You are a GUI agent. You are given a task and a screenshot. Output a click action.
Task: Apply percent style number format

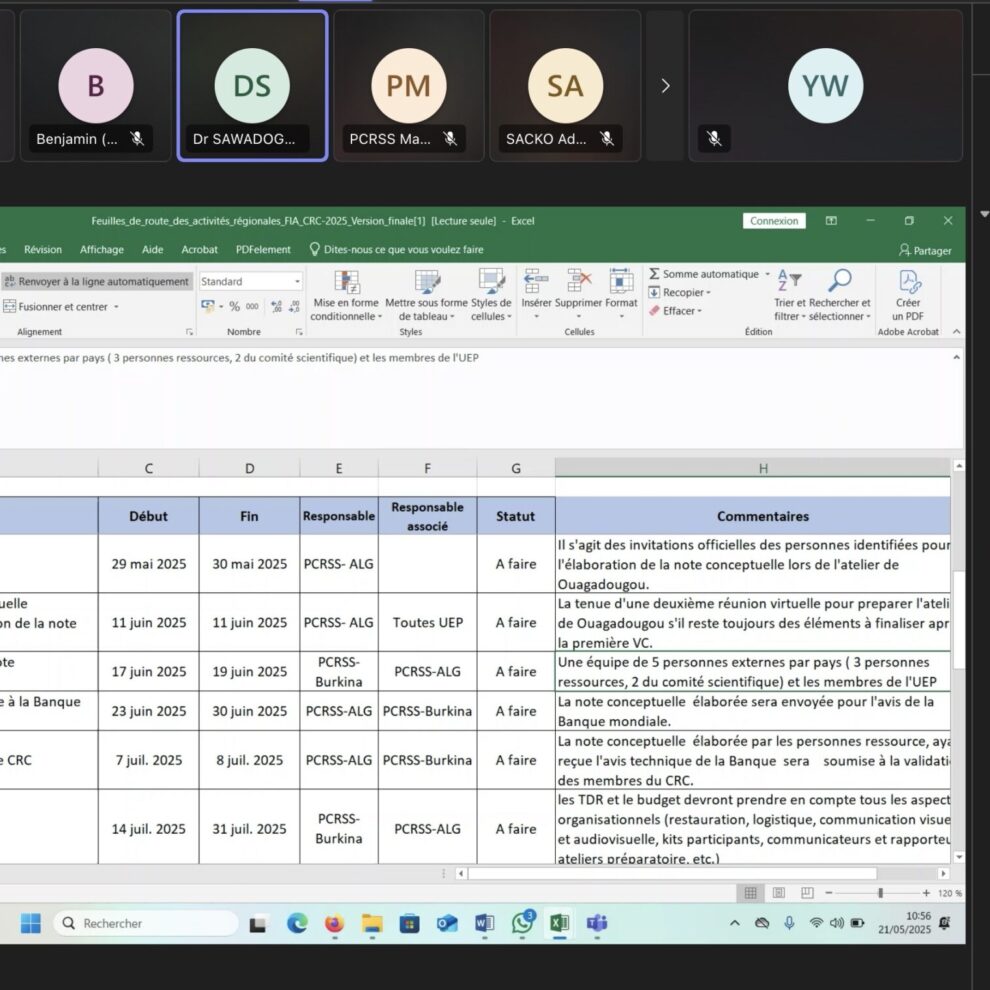[x=234, y=307]
